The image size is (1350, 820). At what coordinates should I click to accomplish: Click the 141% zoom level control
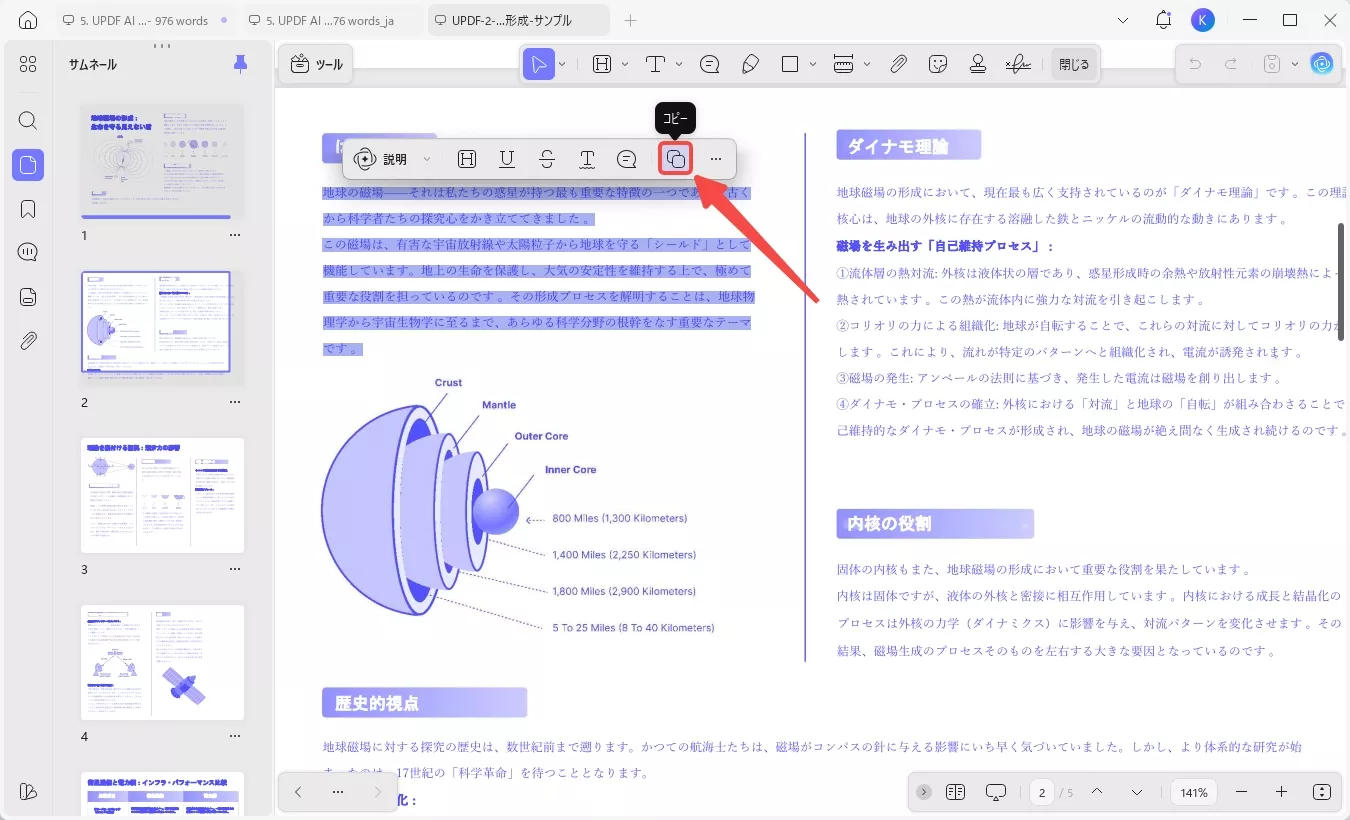click(x=1192, y=792)
